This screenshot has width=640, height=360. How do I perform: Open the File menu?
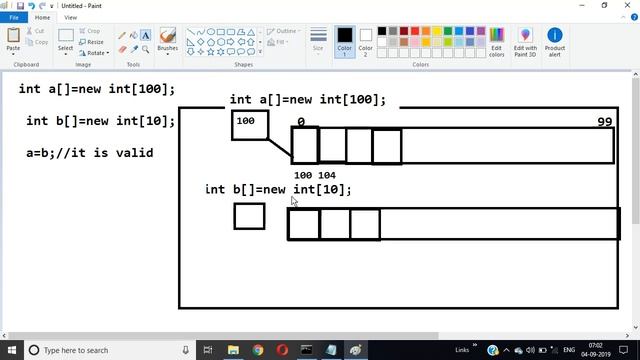pos(14,18)
